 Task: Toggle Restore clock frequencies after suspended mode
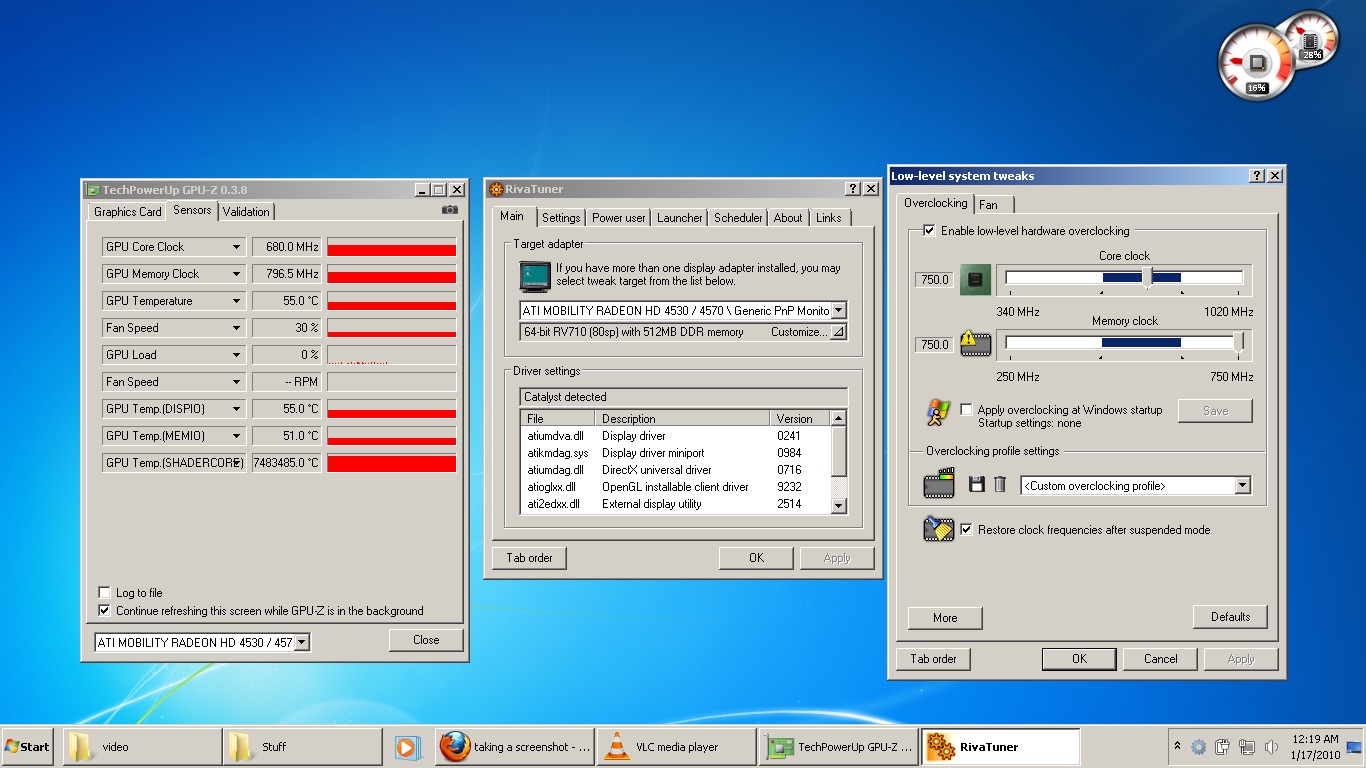pos(966,530)
